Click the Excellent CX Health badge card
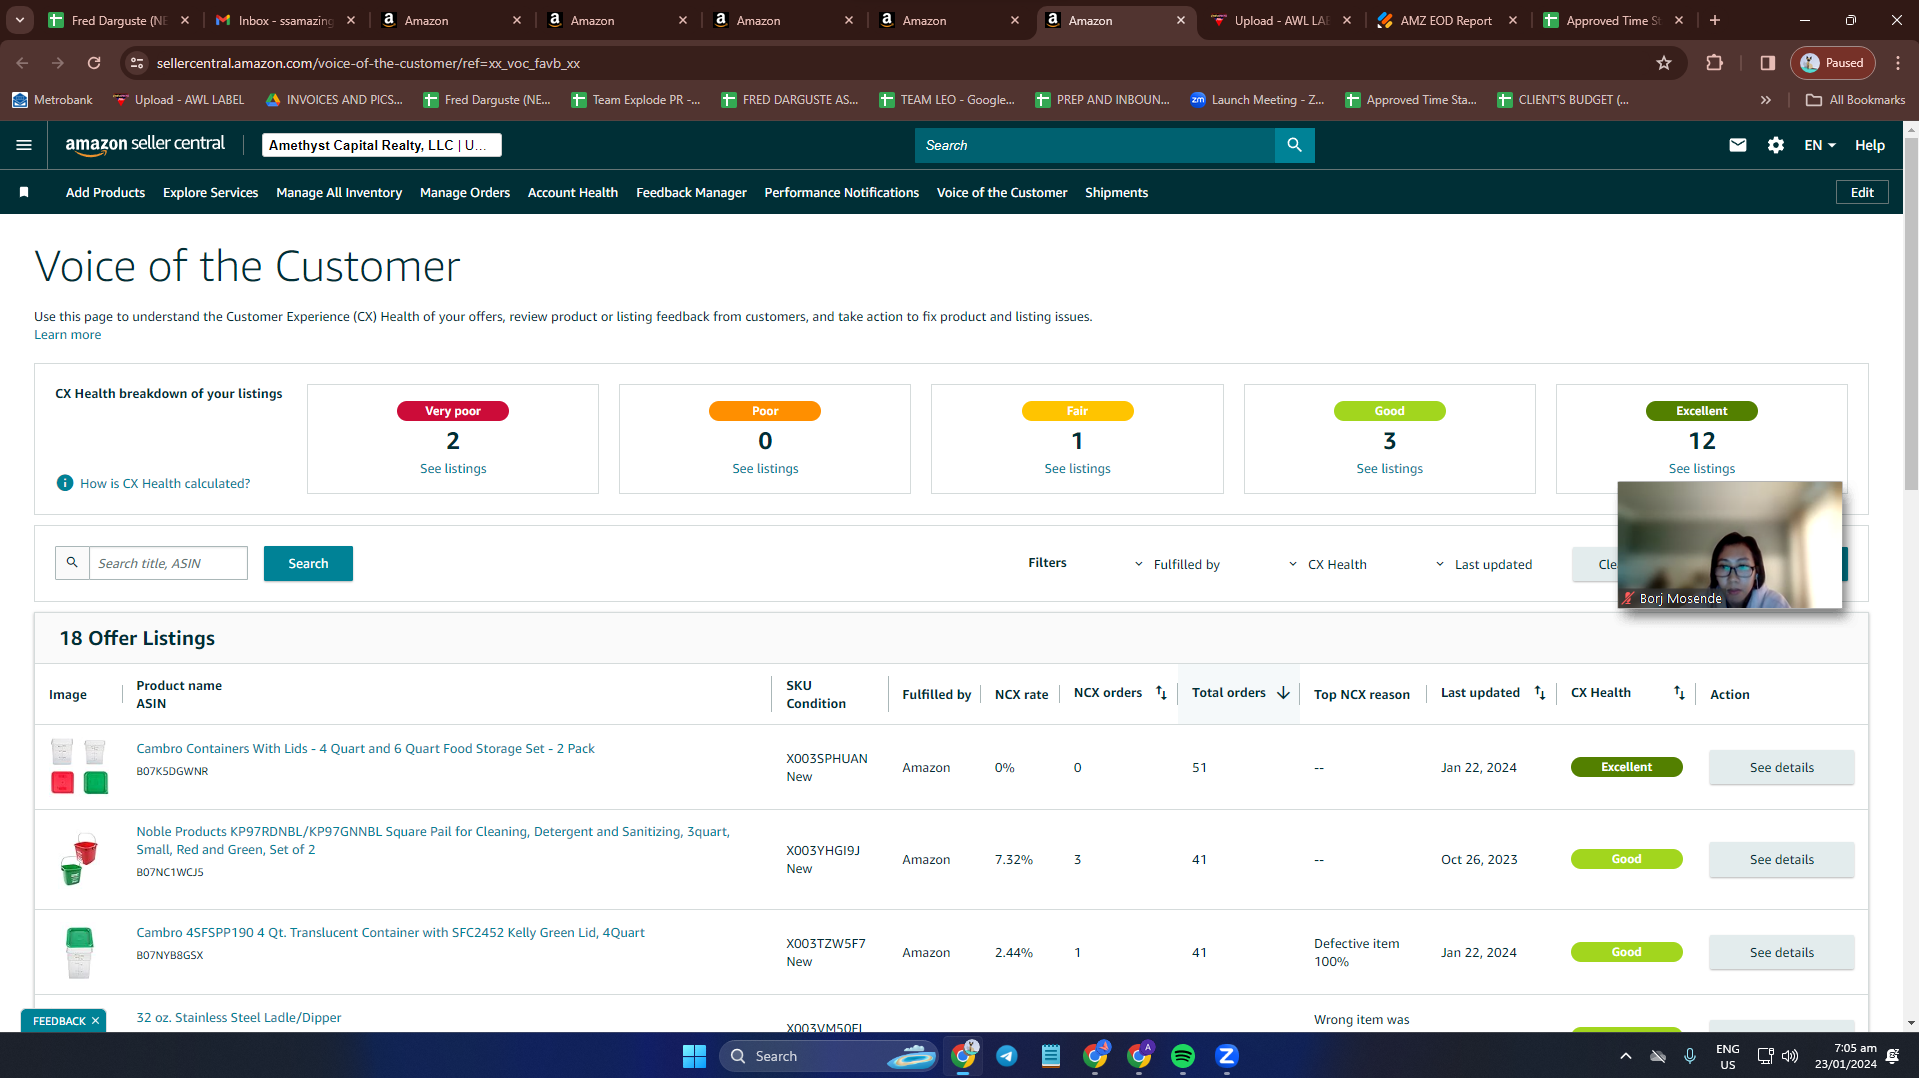 click(x=1701, y=438)
